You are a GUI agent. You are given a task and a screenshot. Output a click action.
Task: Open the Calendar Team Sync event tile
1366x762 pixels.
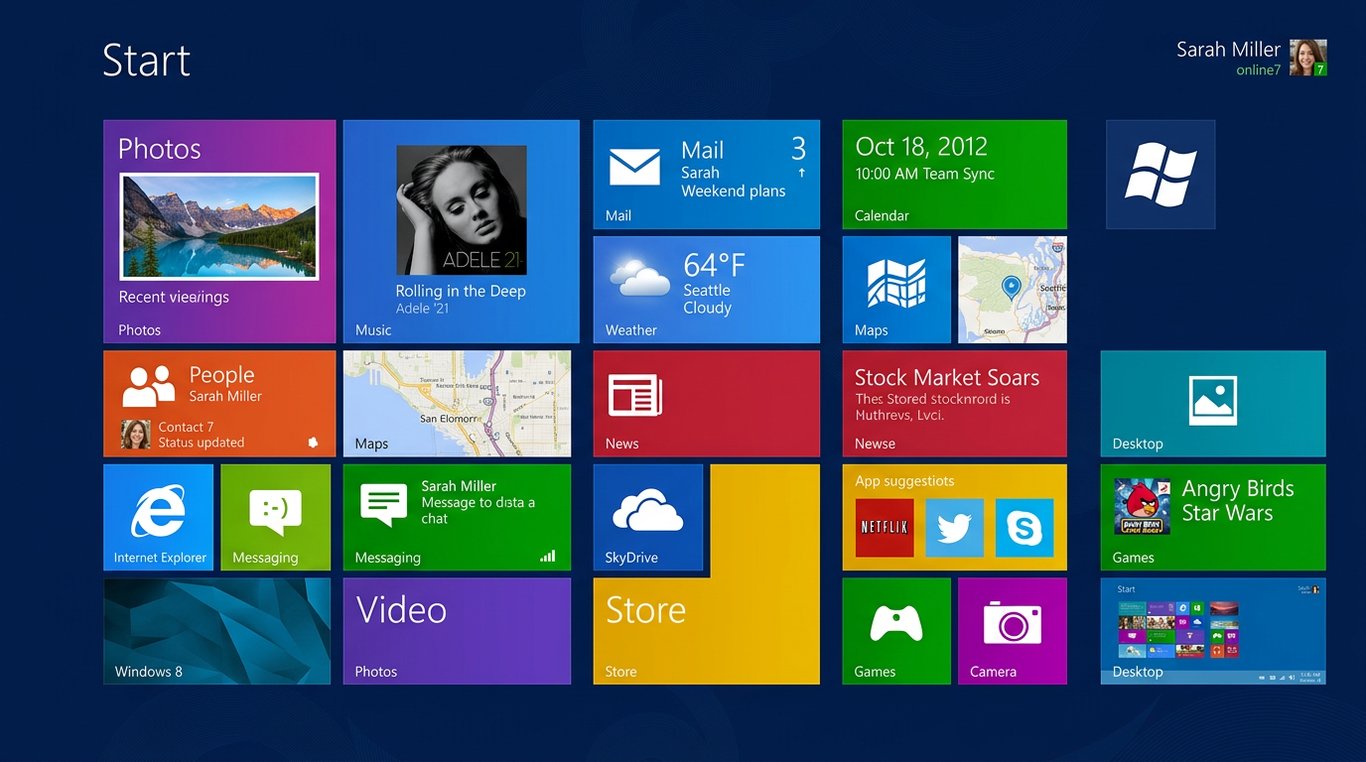click(x=954, y=174)
